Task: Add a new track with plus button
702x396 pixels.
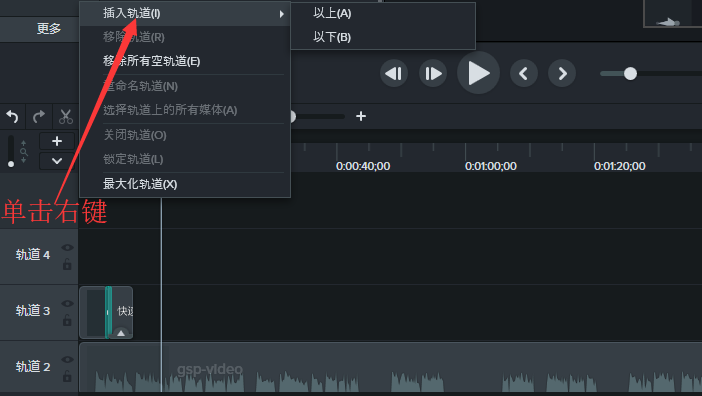Action: (57, 141)
